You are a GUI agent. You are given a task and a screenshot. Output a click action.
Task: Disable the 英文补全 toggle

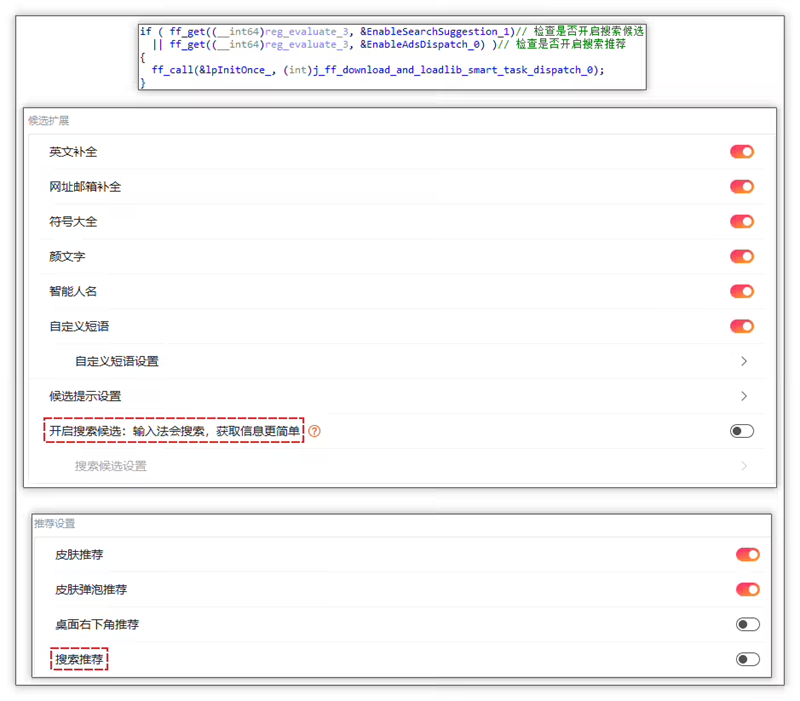click(741, 152)
